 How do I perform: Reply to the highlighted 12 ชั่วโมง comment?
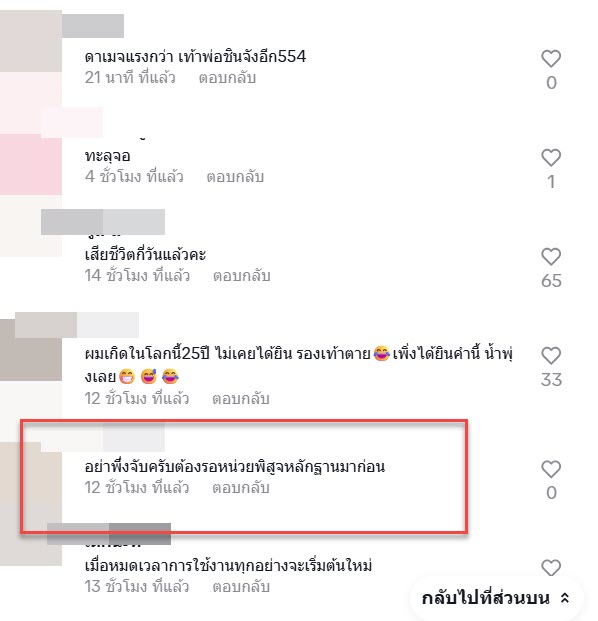(241, 488)
